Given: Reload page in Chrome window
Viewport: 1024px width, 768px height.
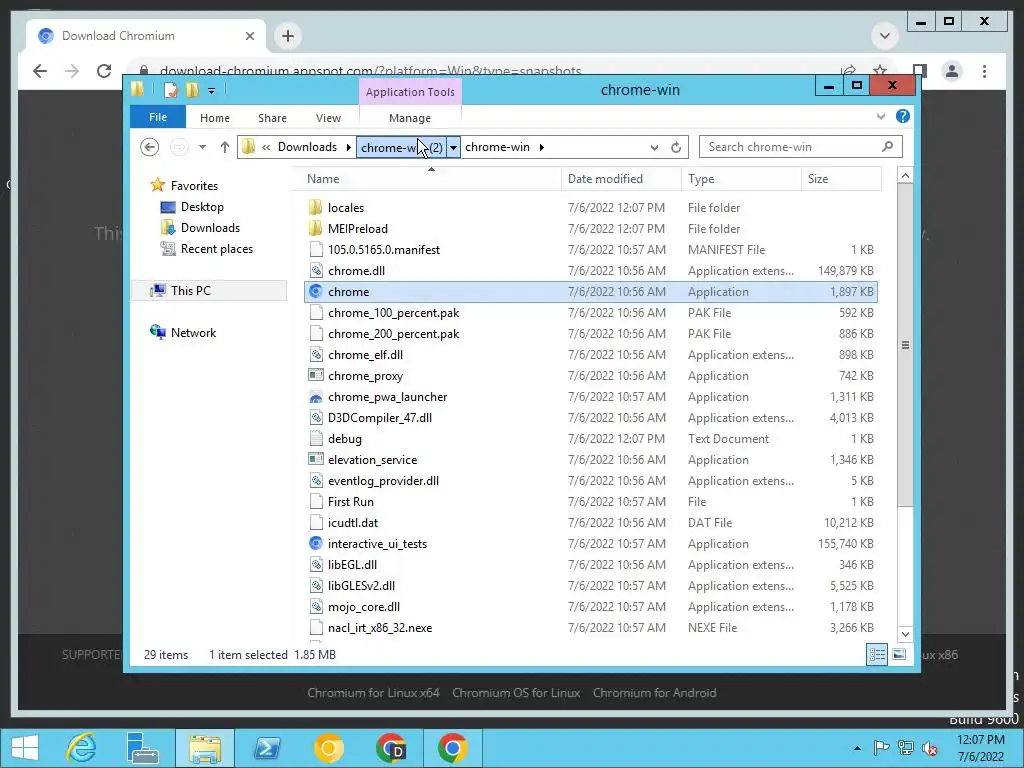Looking at the screenshot, I should (x=104, y=71).
